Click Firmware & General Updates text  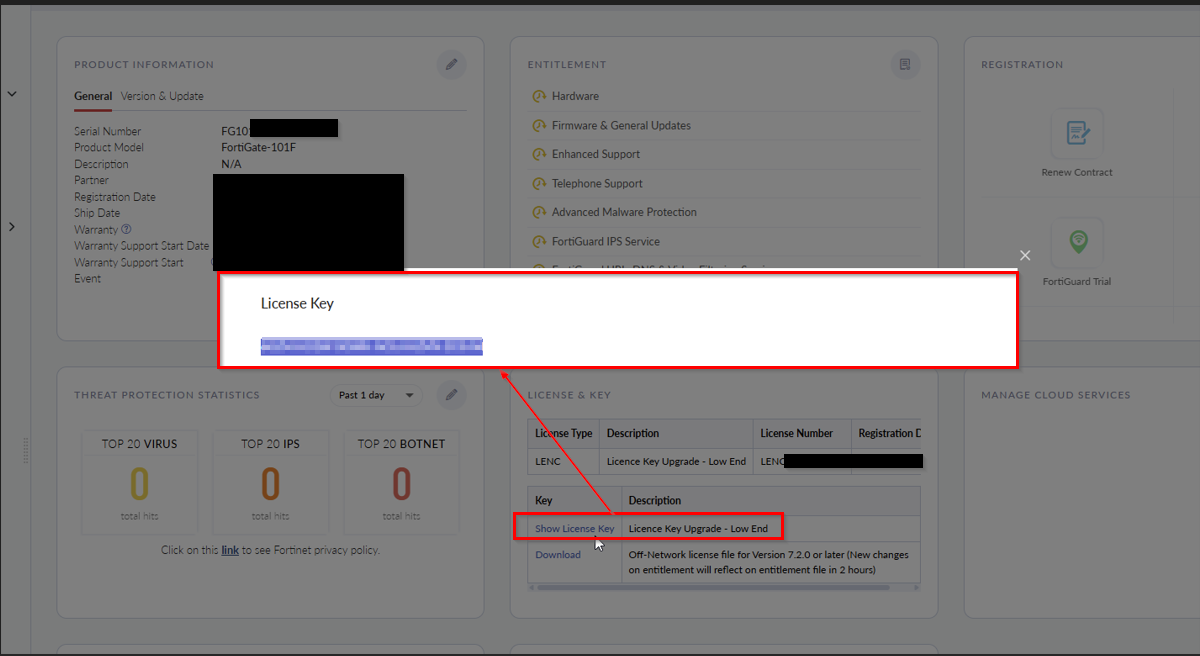(621, 126)
